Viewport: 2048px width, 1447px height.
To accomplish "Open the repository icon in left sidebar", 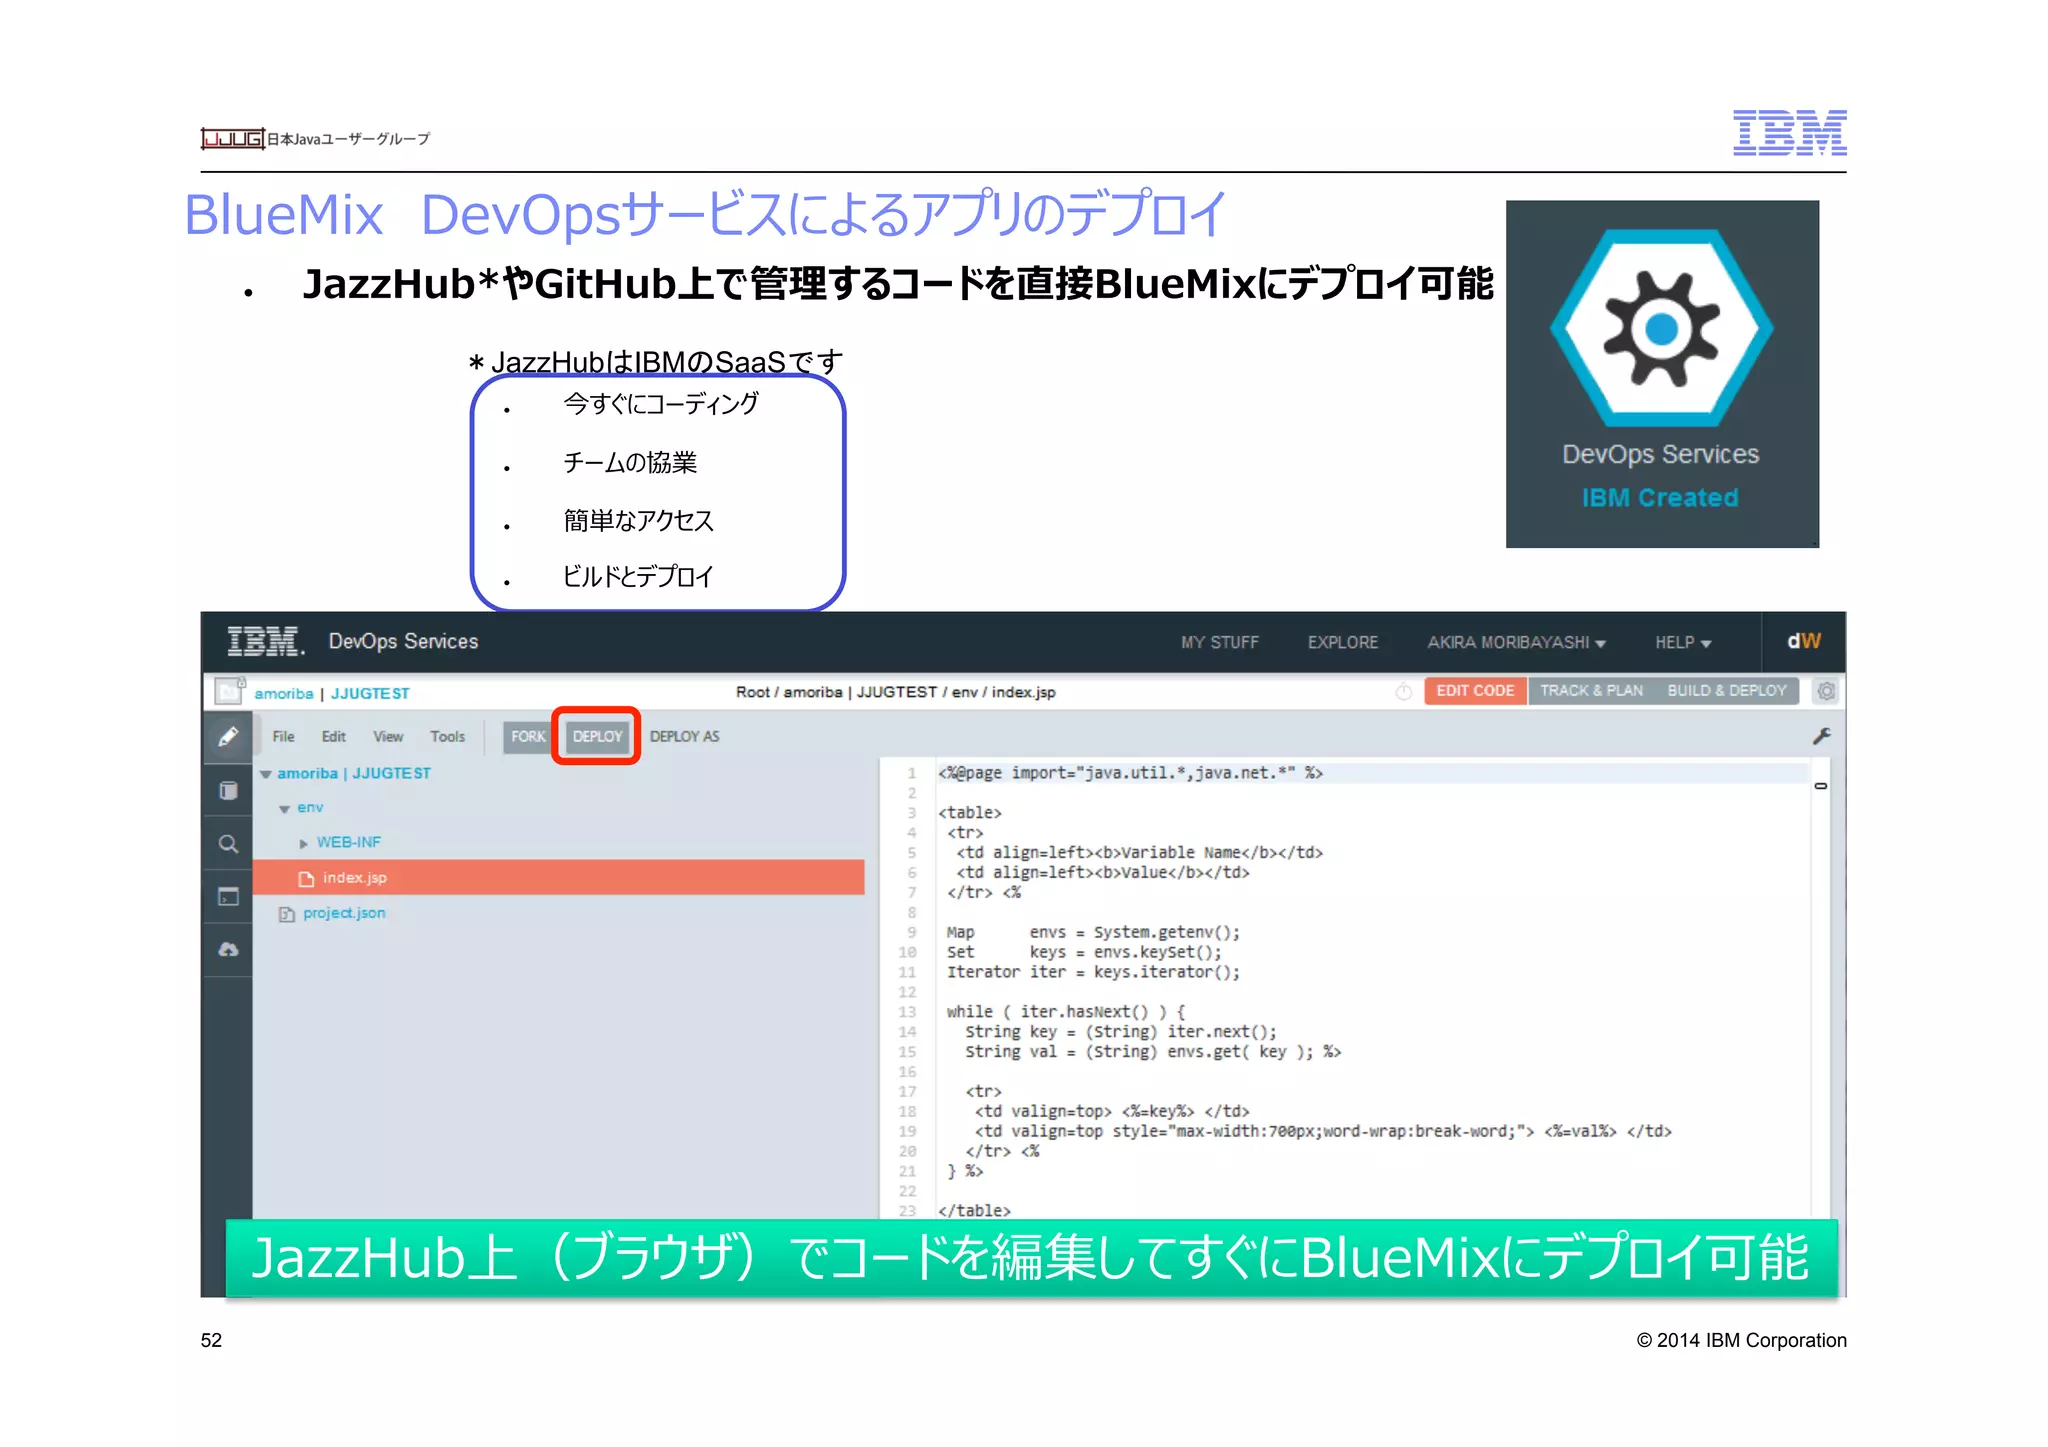I will (x=229, y=791).
